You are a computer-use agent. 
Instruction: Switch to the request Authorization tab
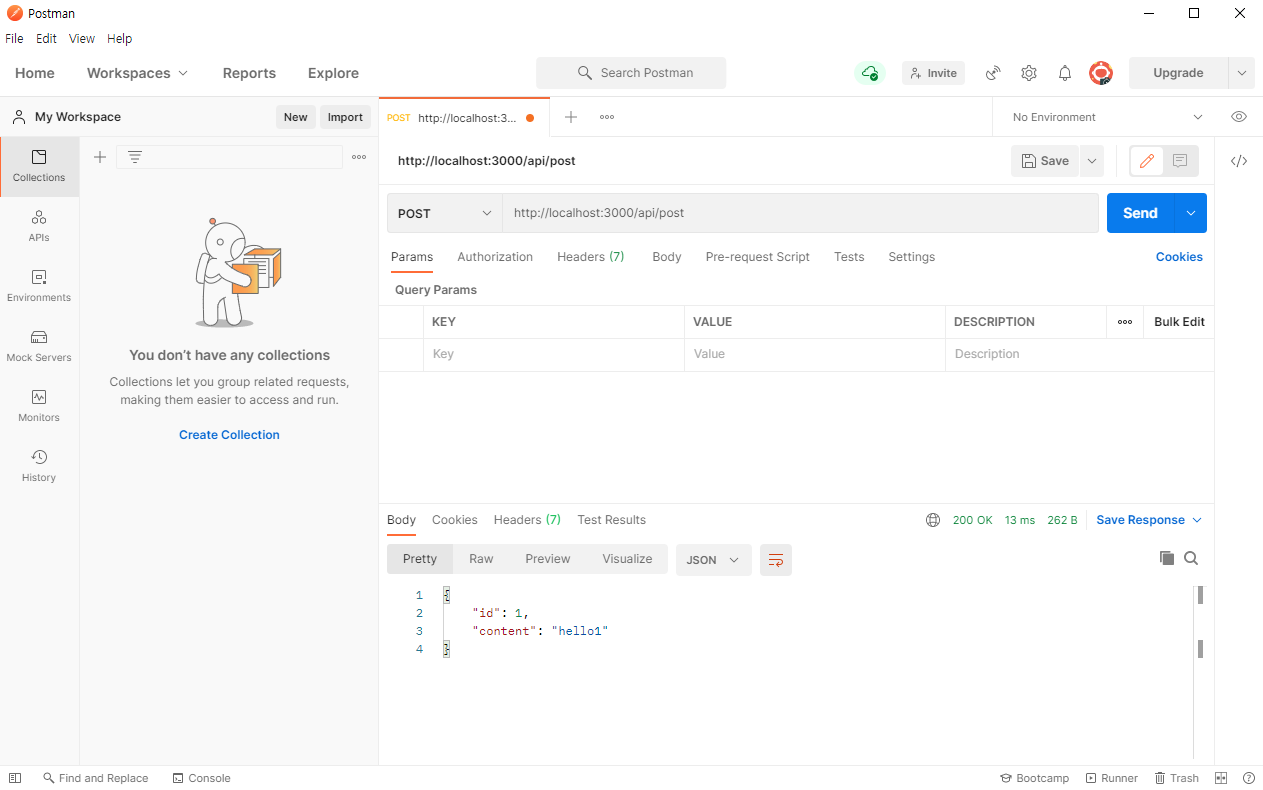point(495,257)
